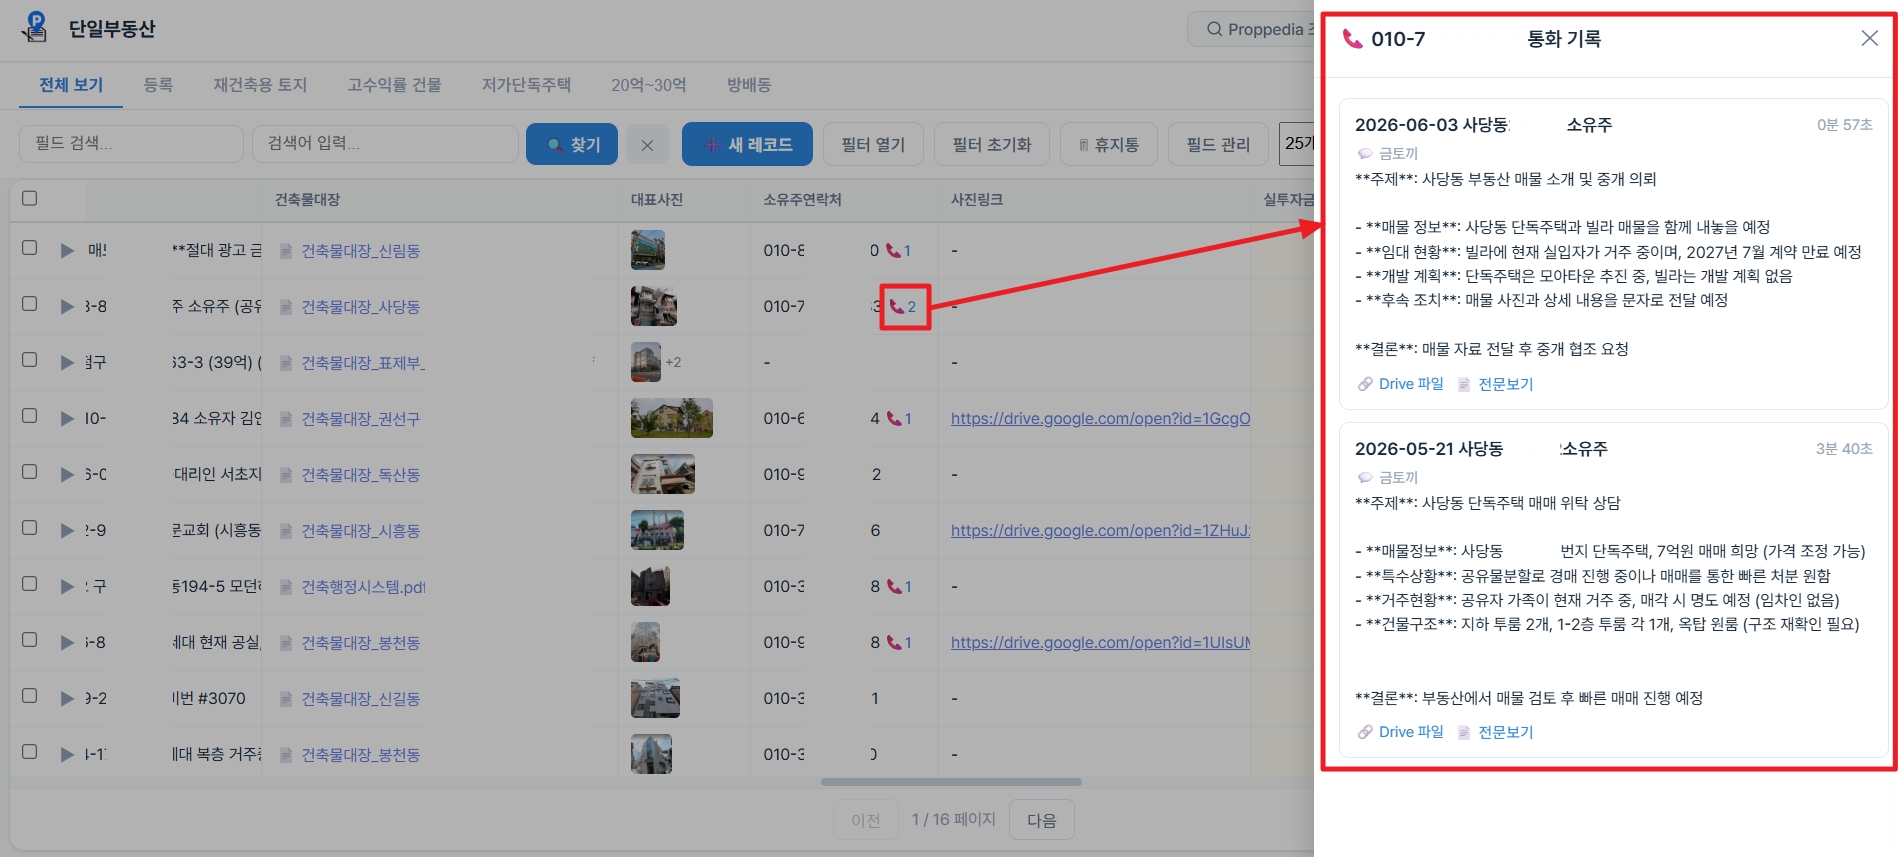
Task: Open the 재건축용 토지 tab
Action: point(260,85)
